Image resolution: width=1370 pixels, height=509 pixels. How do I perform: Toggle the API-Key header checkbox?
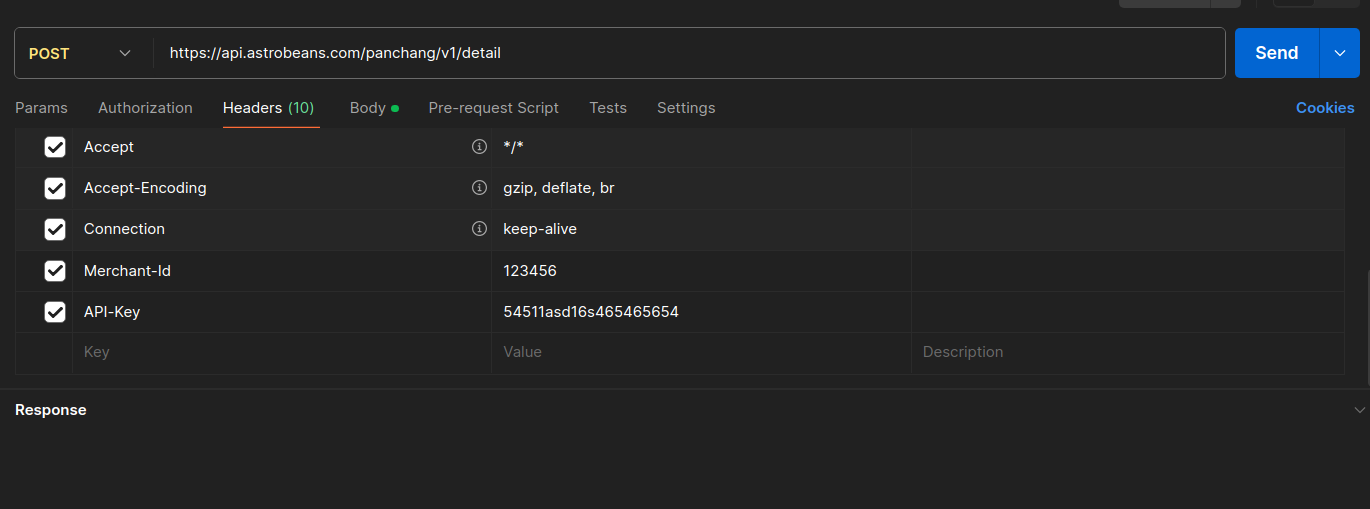[55, 312]
